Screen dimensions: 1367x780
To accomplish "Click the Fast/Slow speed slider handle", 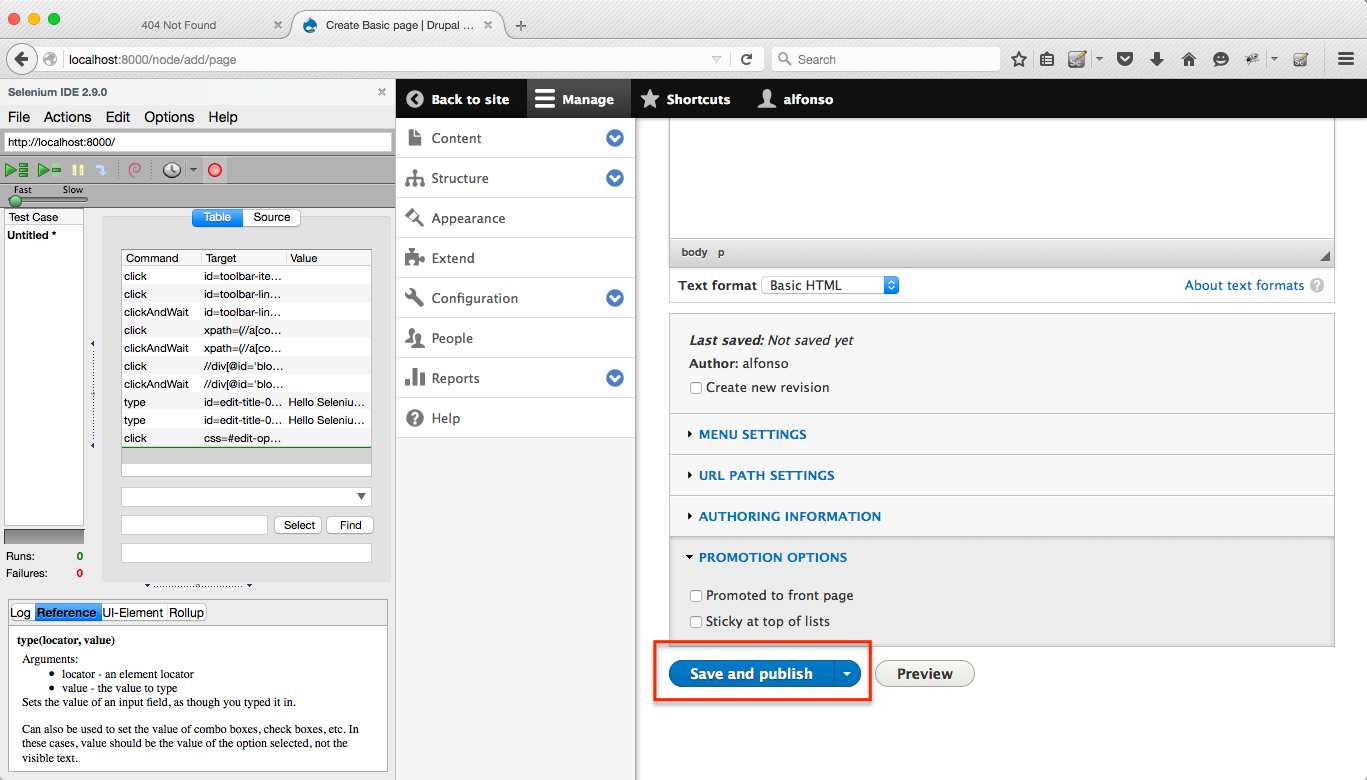I will tap(15, 200).
